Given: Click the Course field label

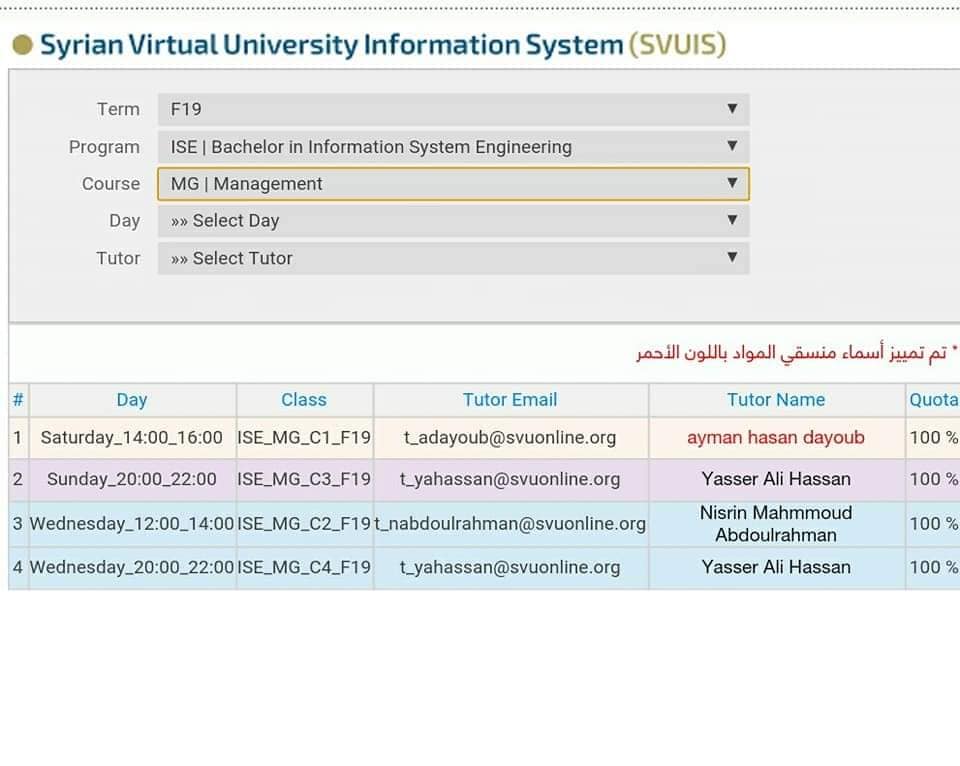Looking at the screenshot, I should point(111,184).
